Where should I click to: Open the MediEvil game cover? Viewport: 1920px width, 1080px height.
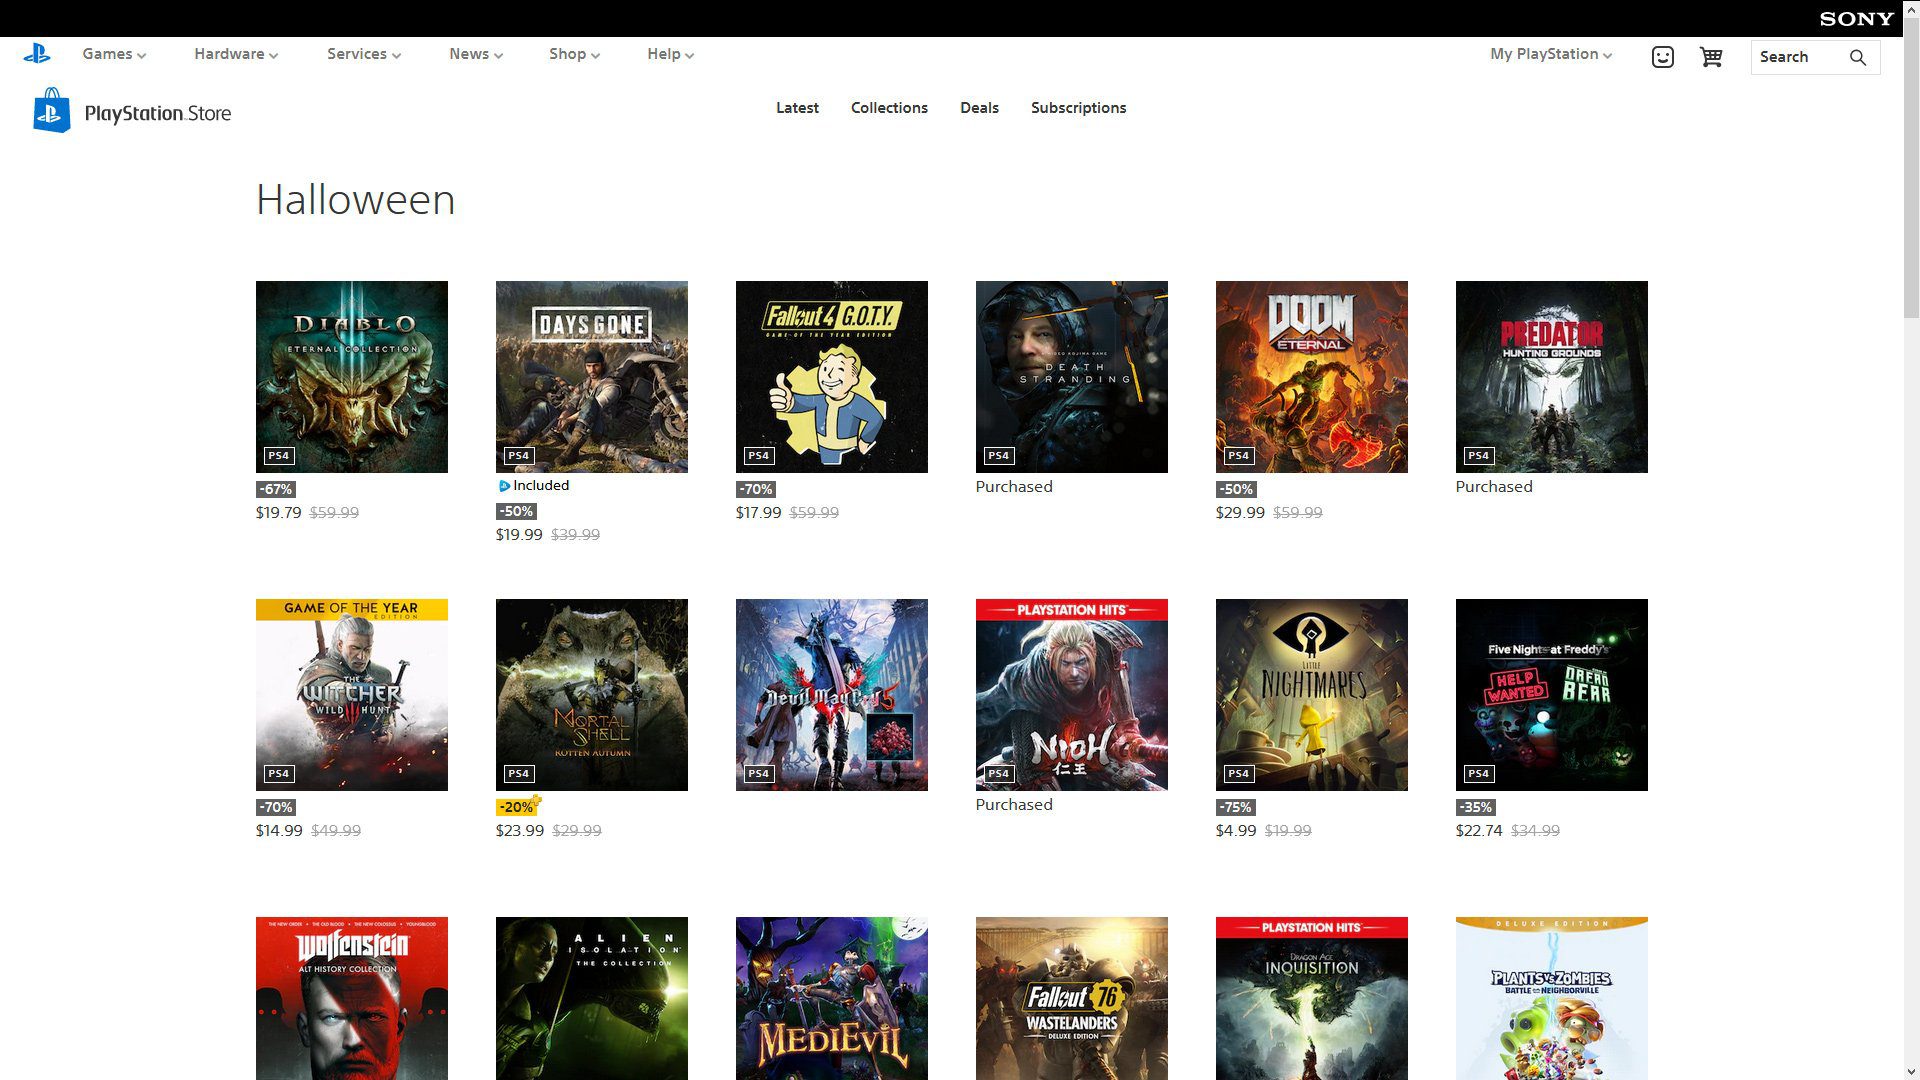coord(832,998)
